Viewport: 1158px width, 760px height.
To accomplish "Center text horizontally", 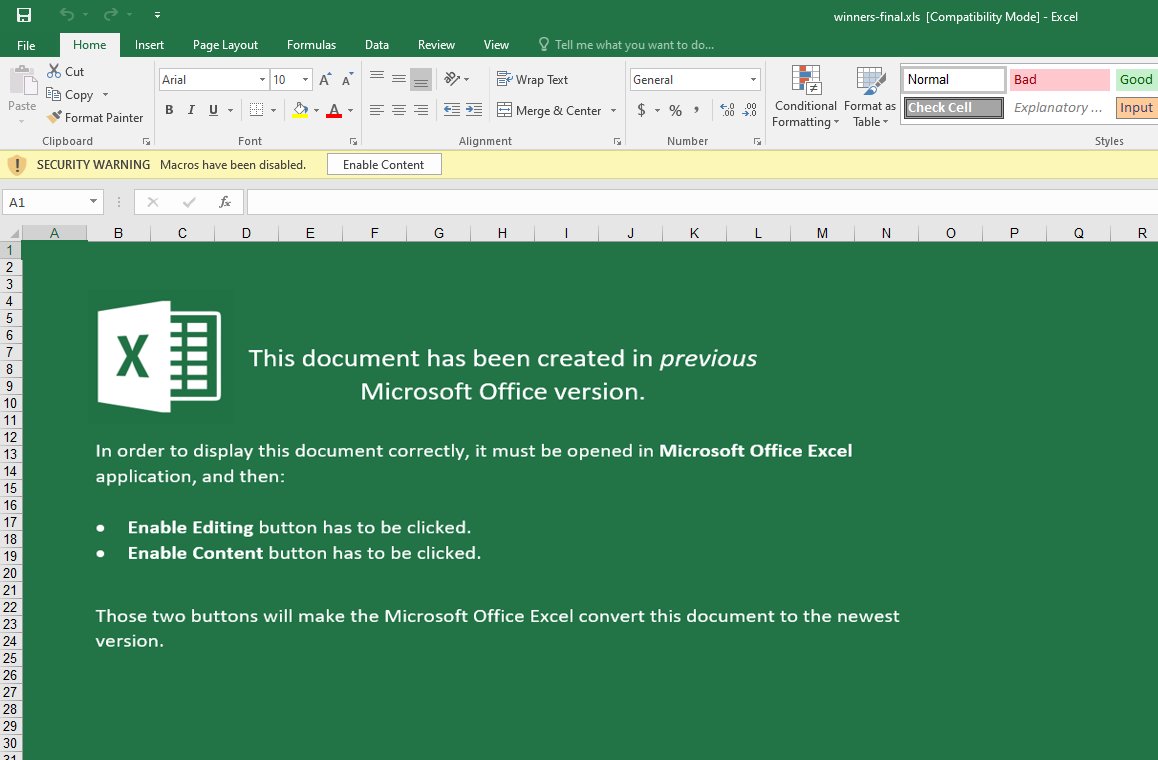I will [399, 110].
